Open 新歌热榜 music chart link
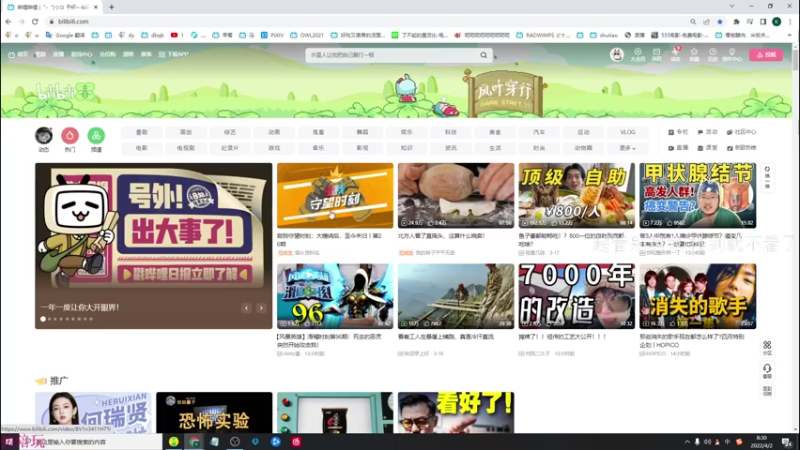Viewport: 800px width, 450px height. (x=741, y=148)
